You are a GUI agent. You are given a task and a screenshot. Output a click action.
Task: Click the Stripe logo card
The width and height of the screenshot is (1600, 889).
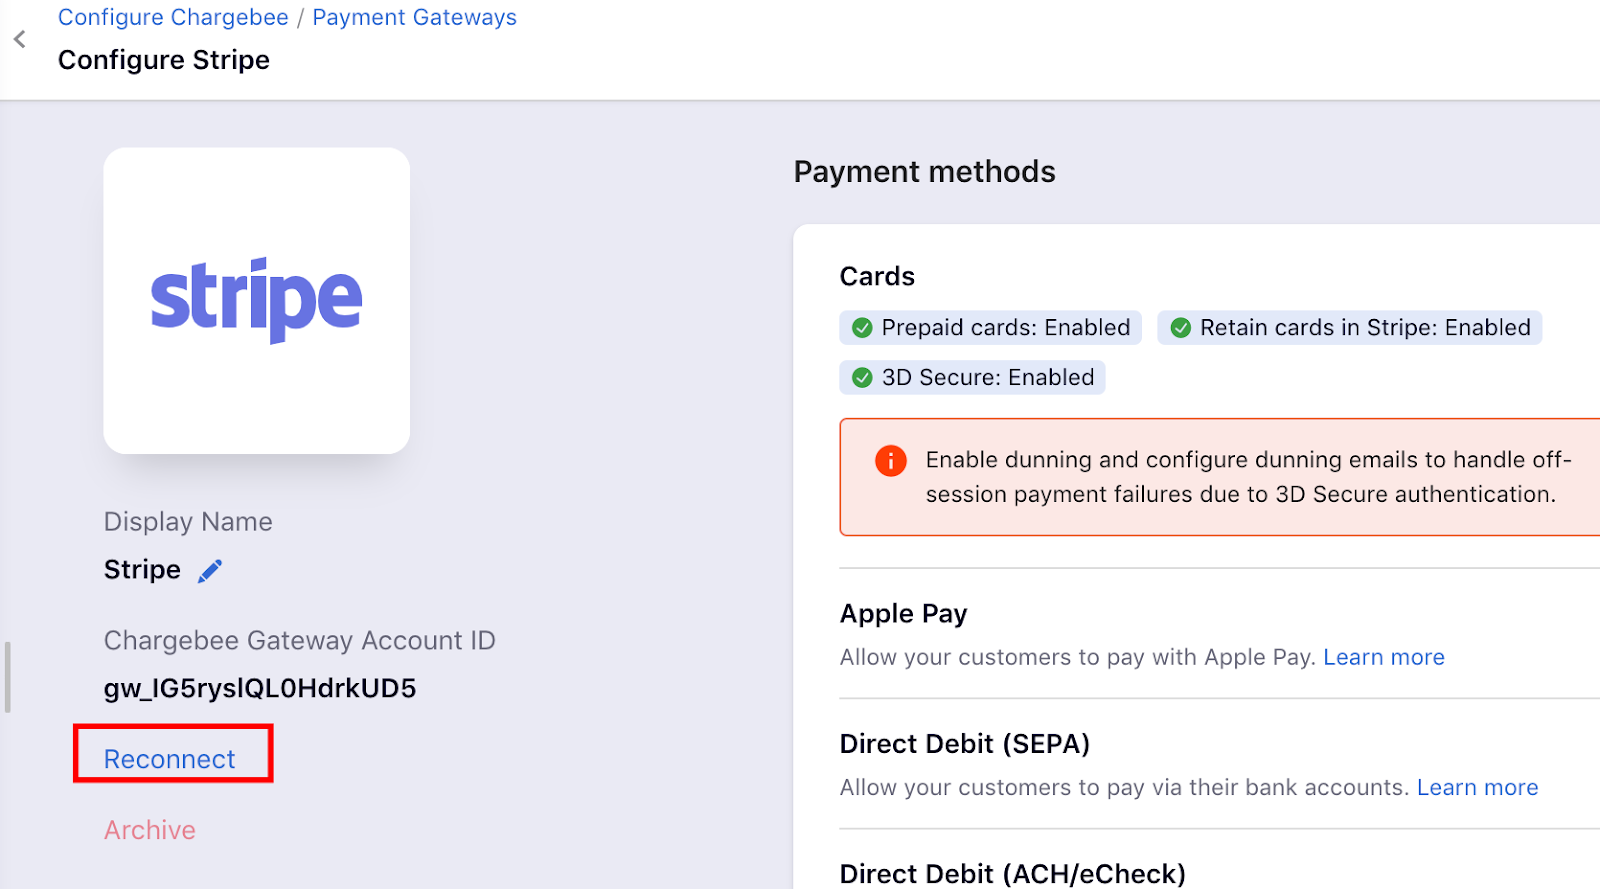(x=257, y=301)
